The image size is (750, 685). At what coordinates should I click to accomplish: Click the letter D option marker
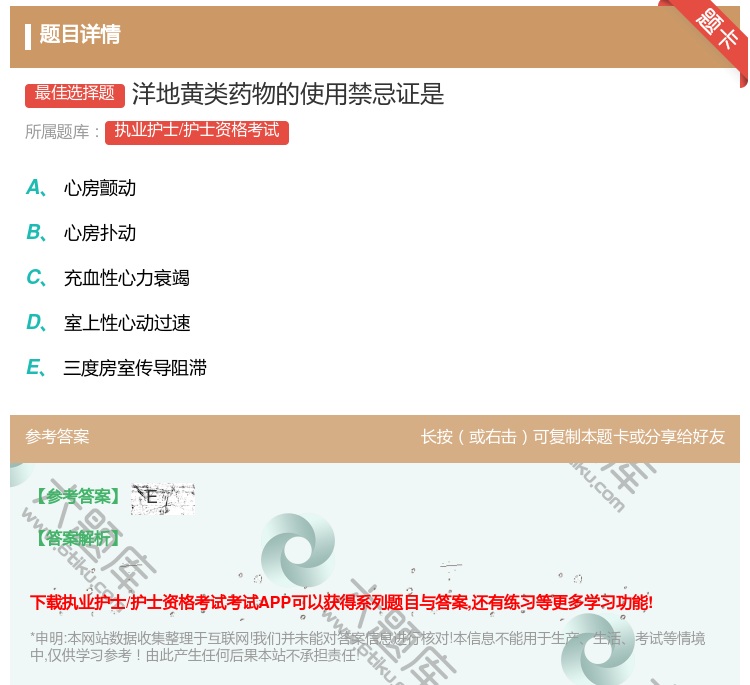(36, 323)
